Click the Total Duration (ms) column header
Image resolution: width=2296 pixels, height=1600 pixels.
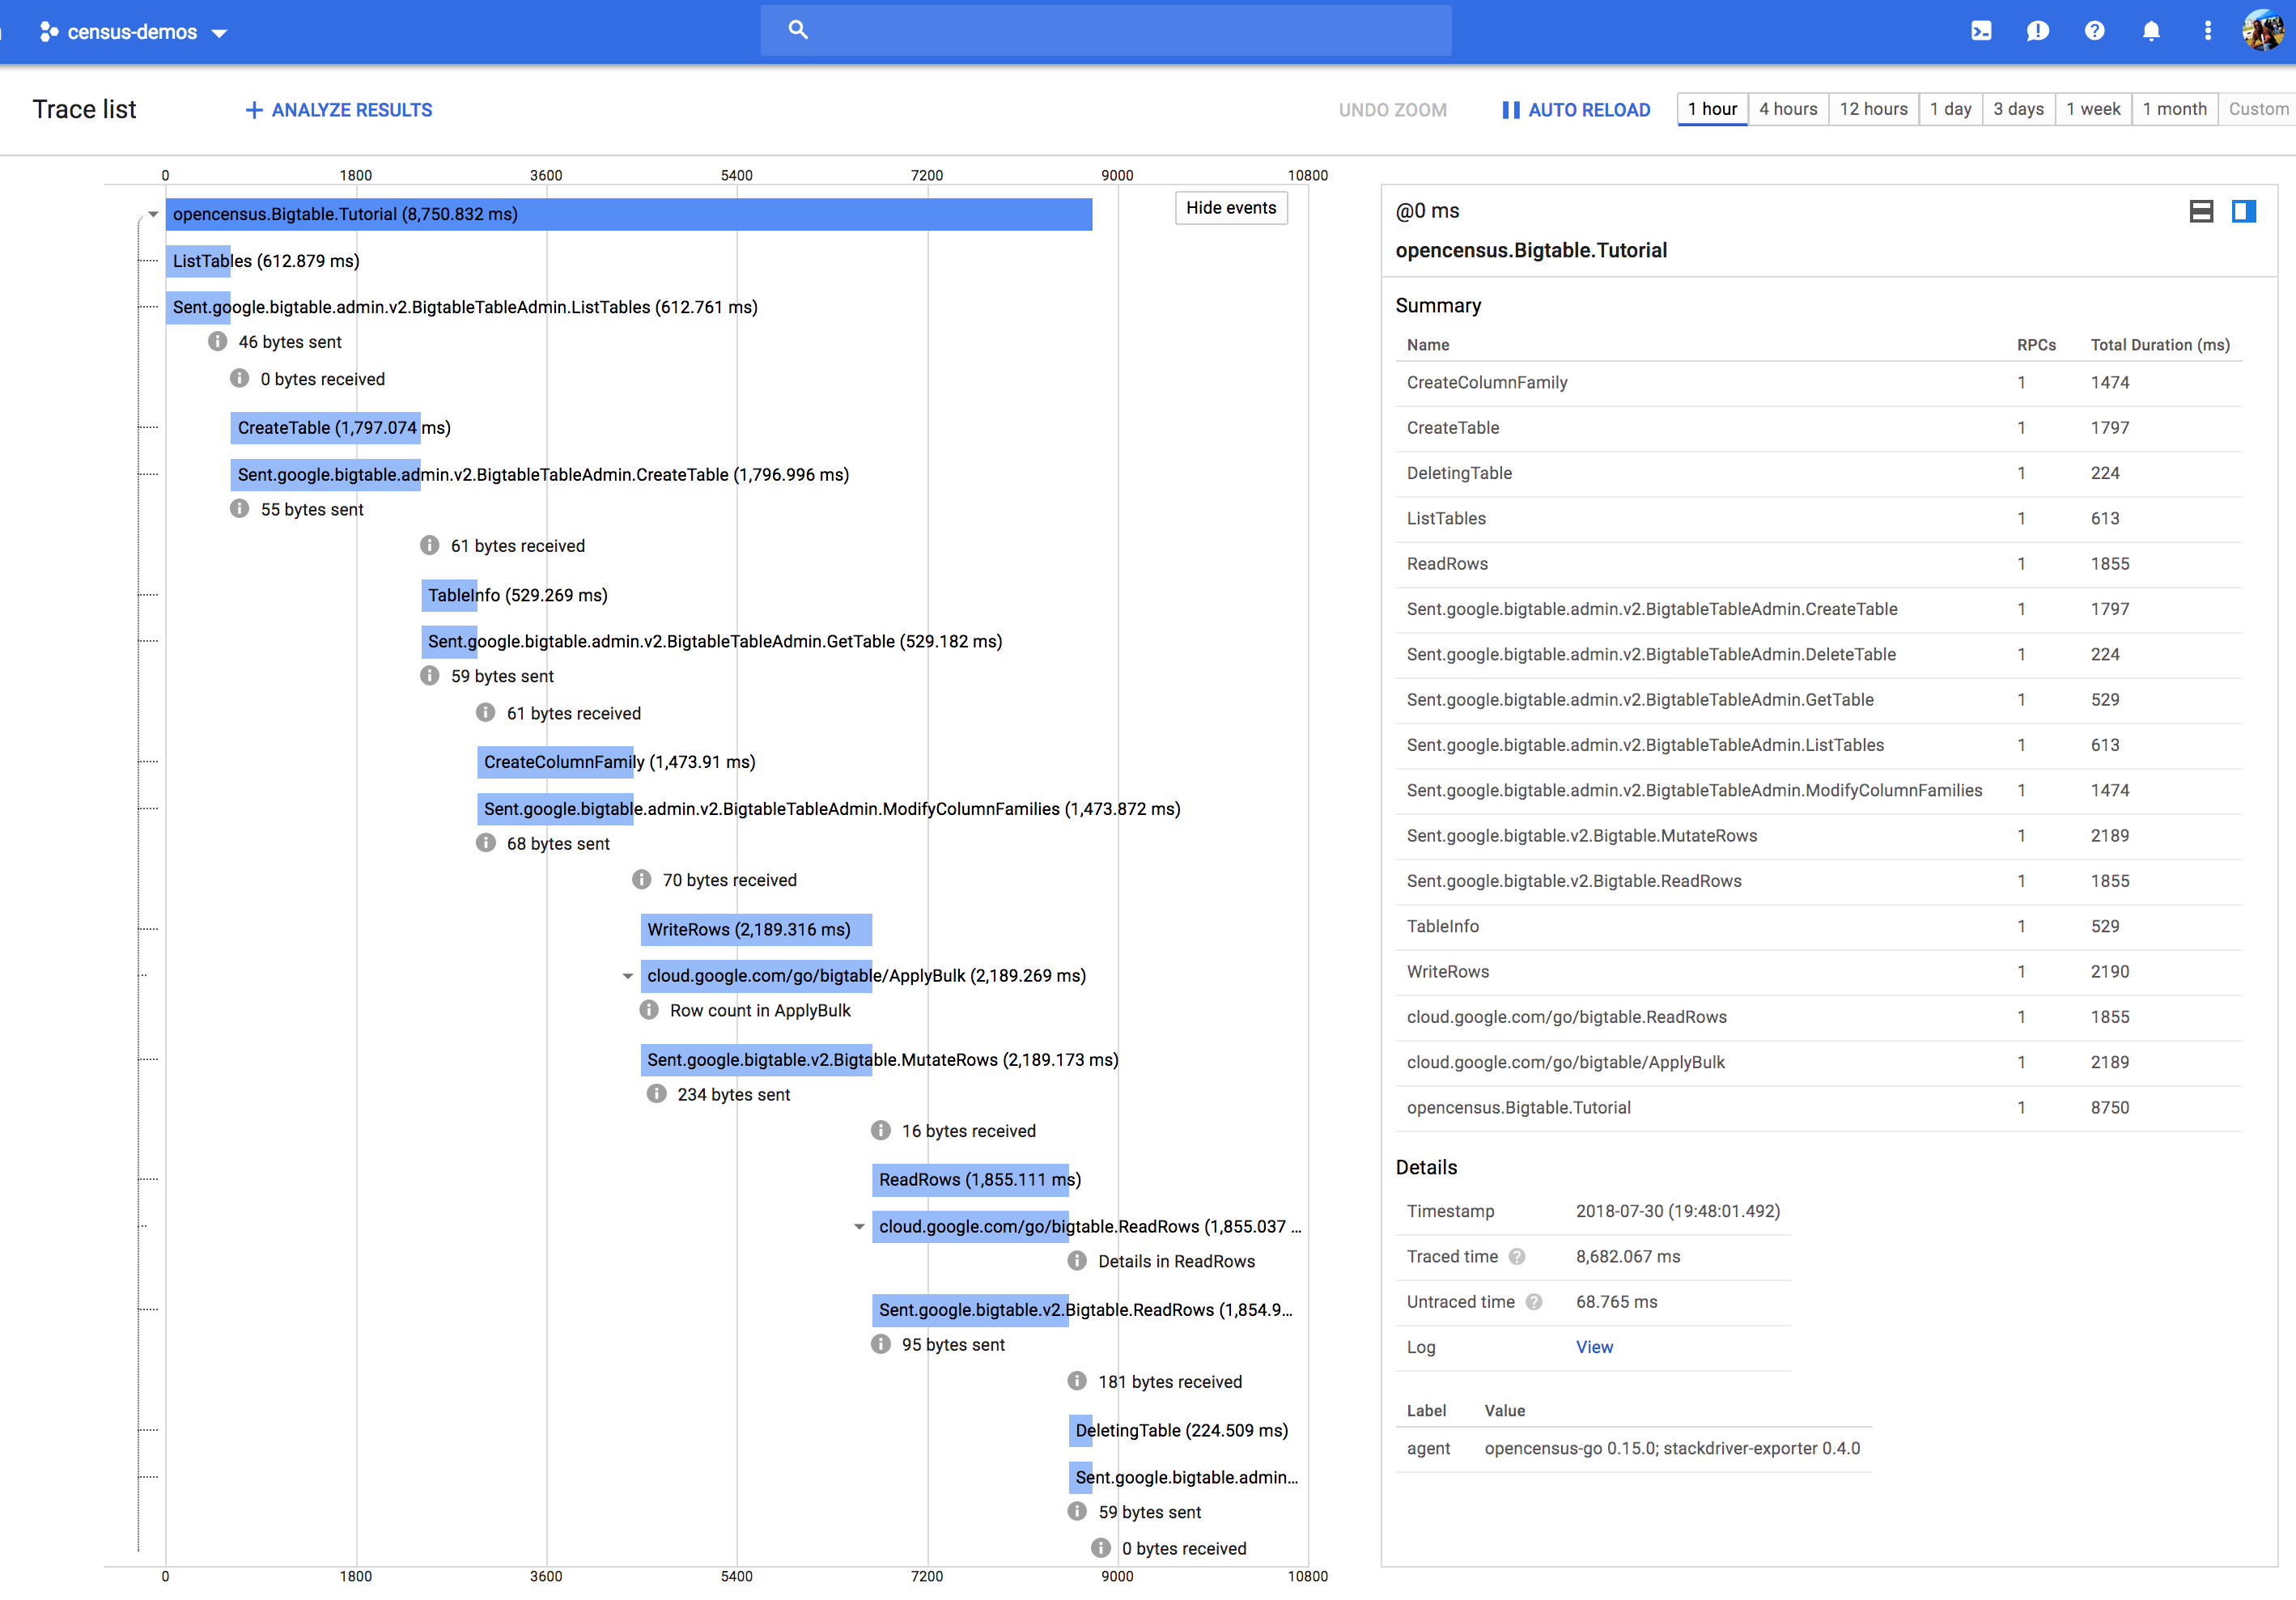[2160, 345]
